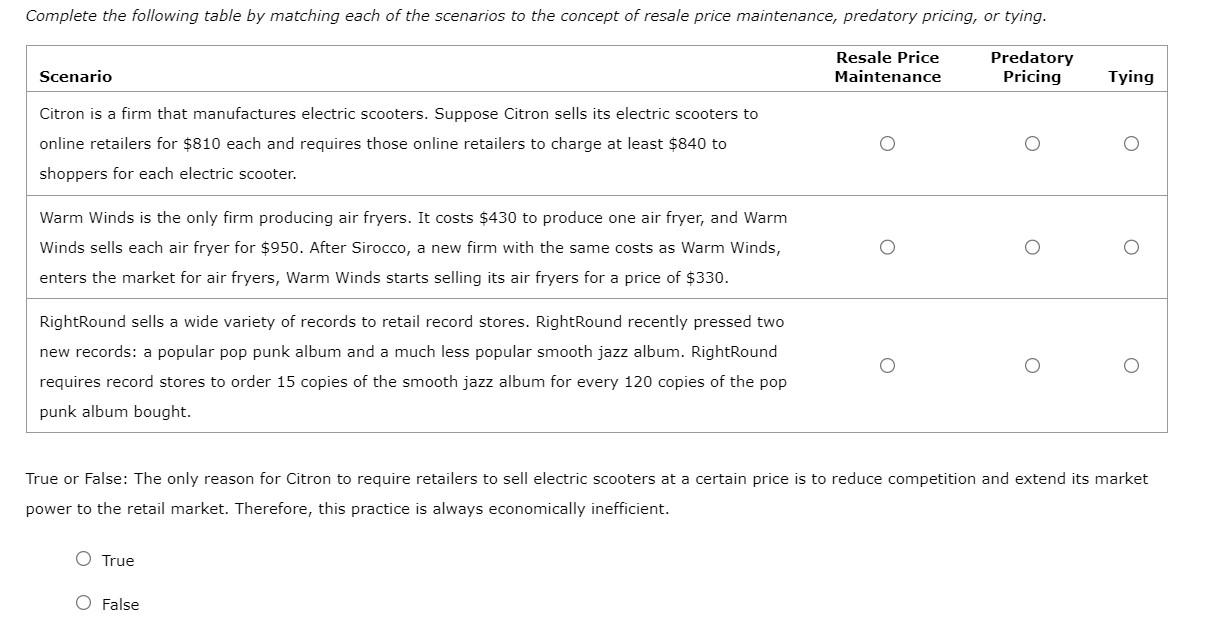The image size is (1208, 622).
Task: Click the Scenario column header
Action: tap(76, 77)
